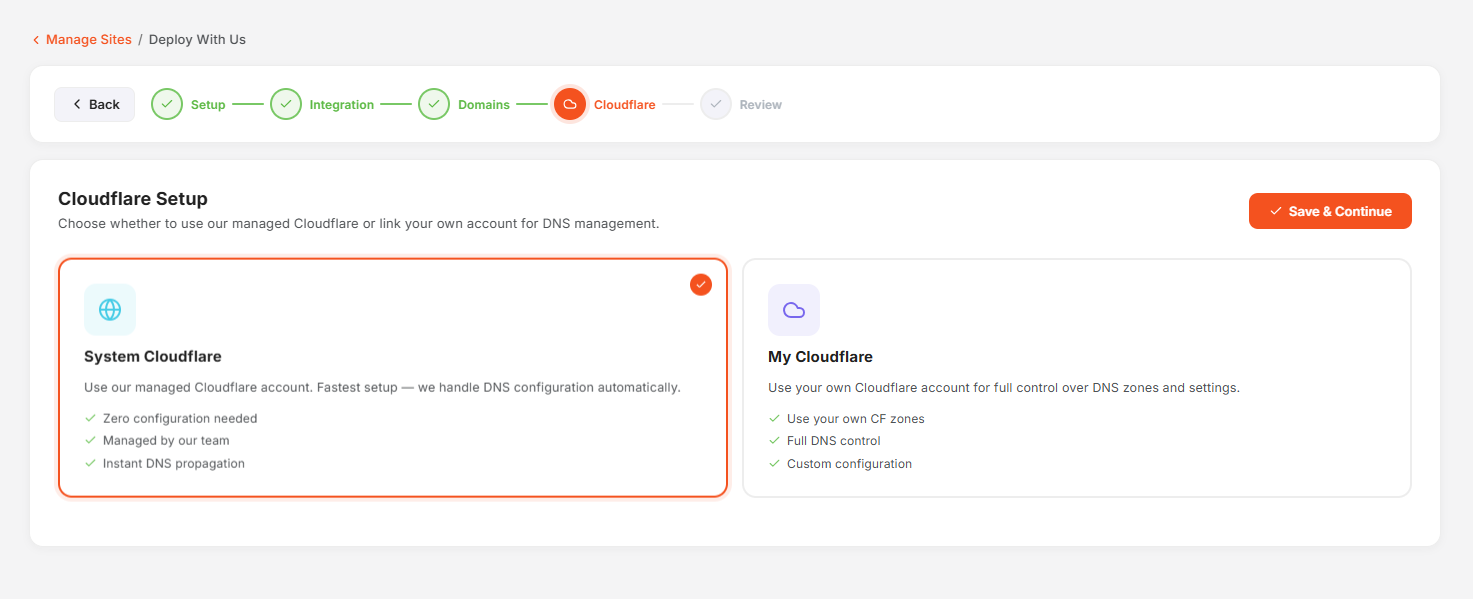Click 'Use your own CF zones' text
Viewport: 1473px width, 599px height.
click(856, 418)
